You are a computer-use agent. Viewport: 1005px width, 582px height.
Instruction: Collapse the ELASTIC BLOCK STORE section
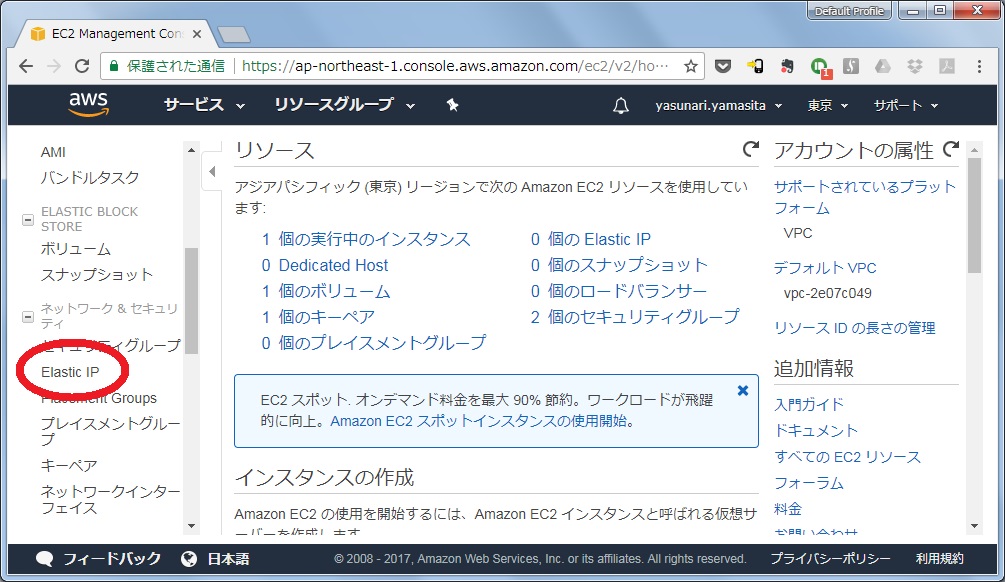28,220
